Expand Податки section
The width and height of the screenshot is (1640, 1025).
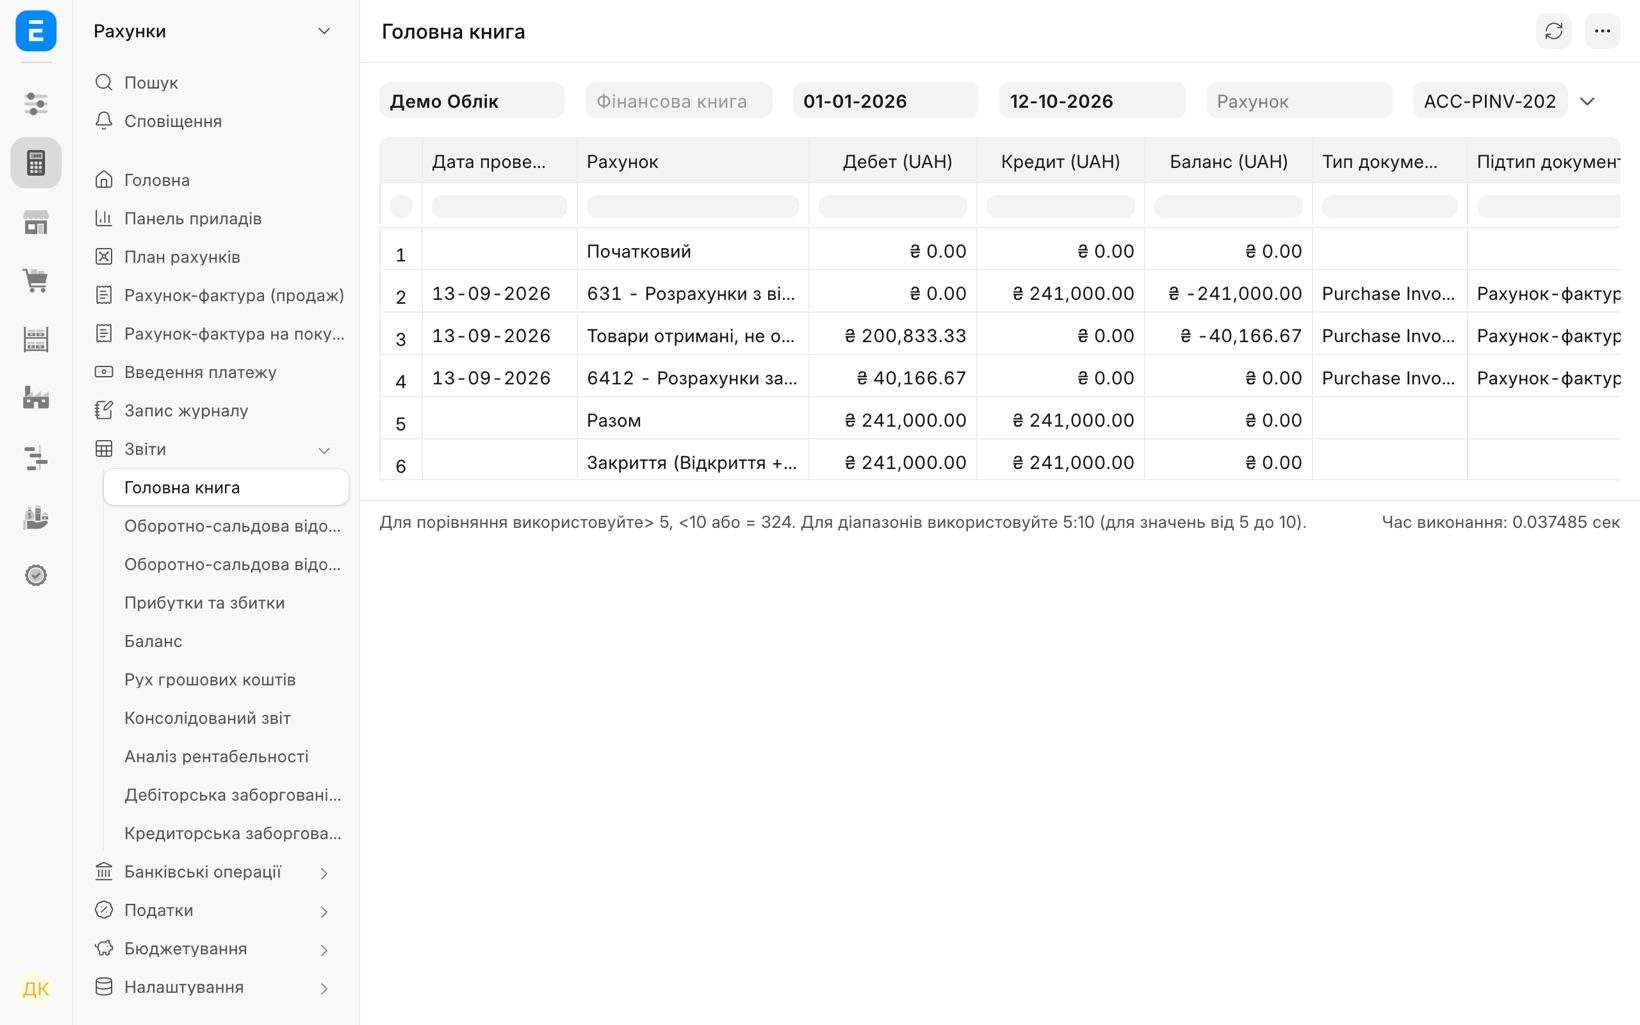tap(324, 911)
